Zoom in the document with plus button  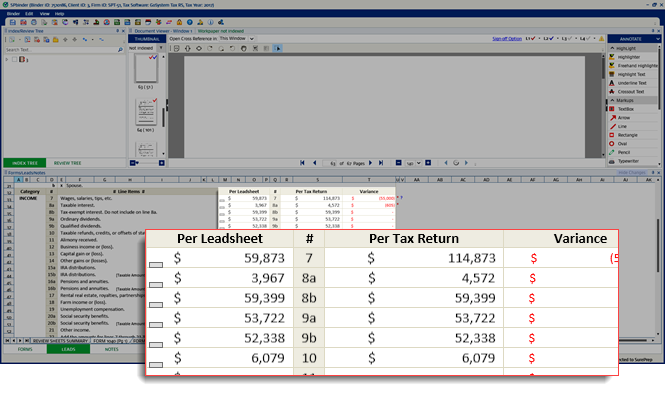428,163
